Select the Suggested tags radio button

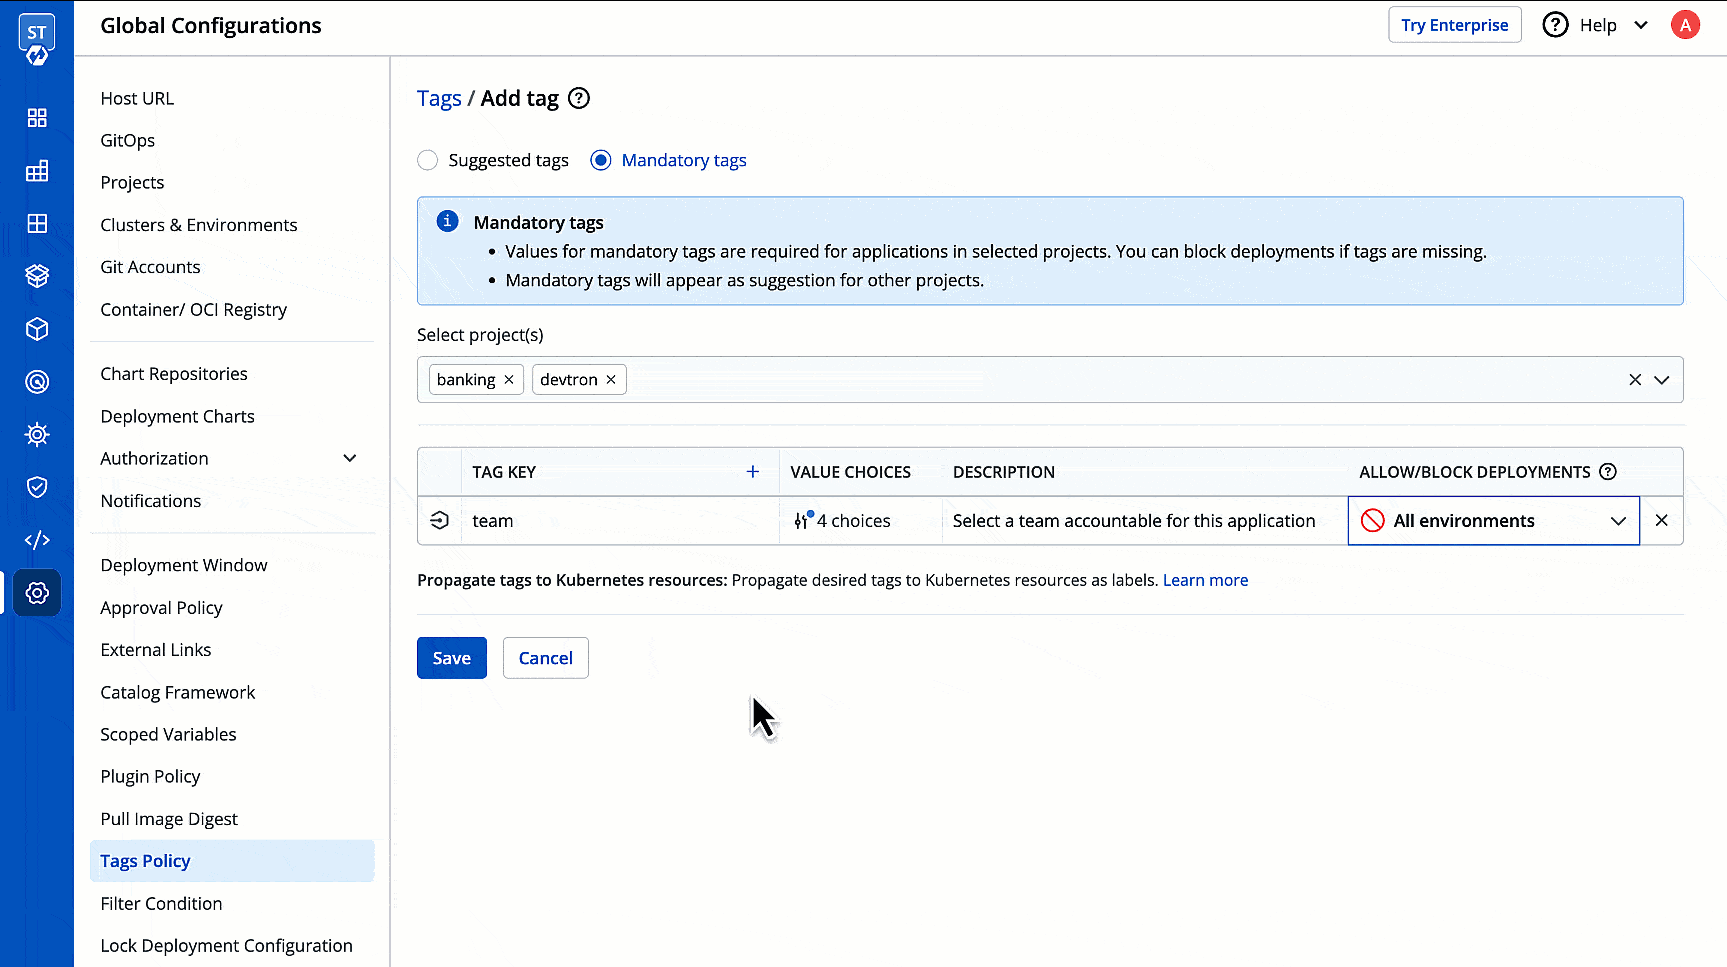427,160
